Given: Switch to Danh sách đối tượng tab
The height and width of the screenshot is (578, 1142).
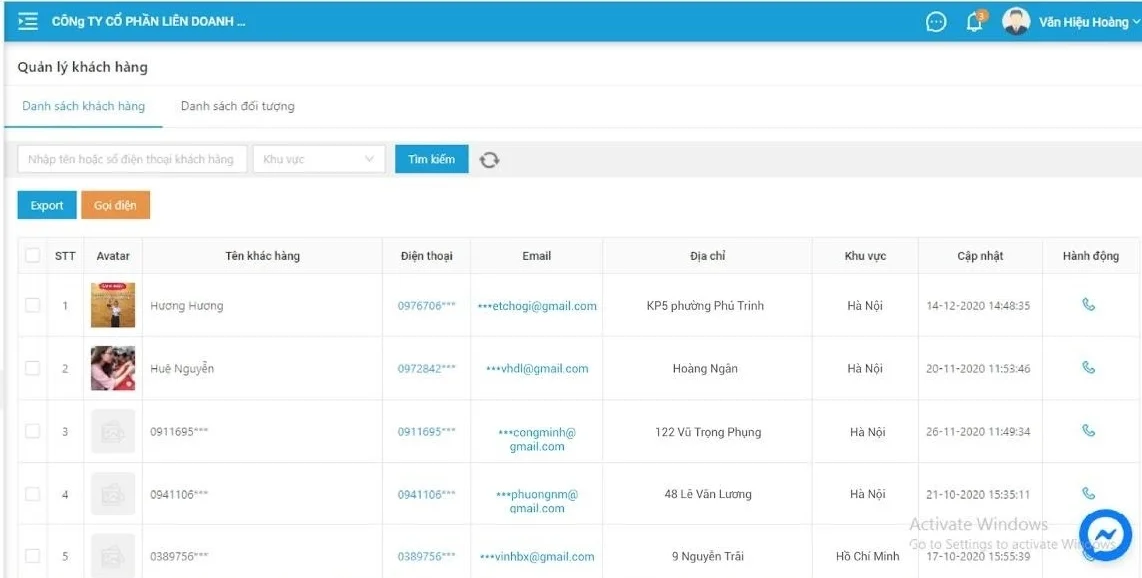Looking at the screenshot, I should coord(237,106).
